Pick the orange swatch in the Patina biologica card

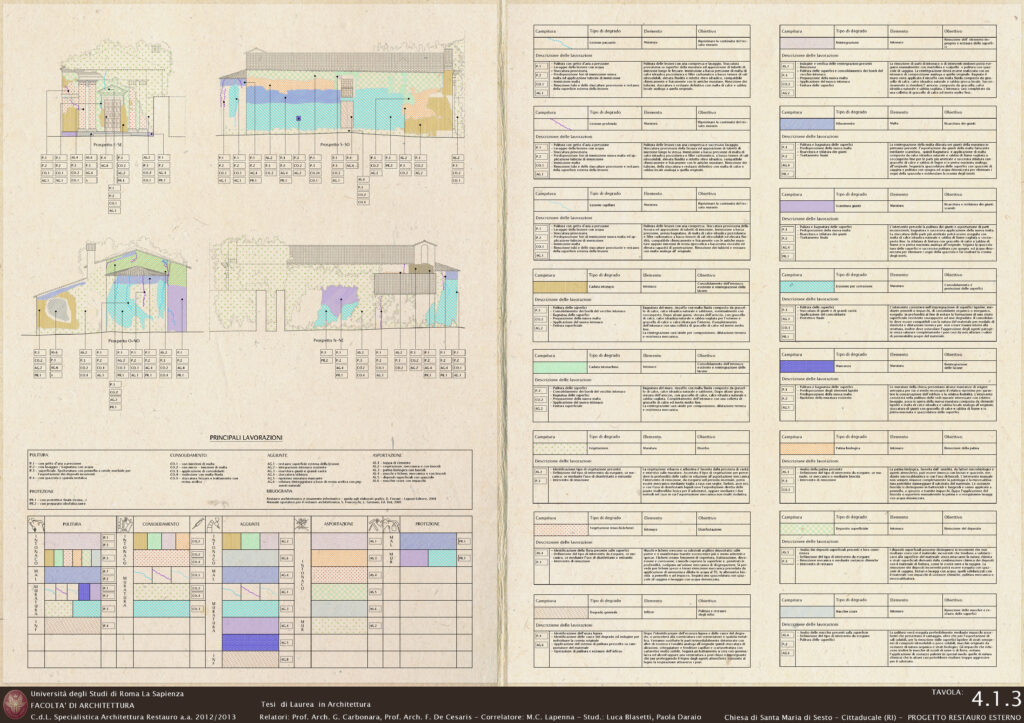pyautogui.click(x=807, y=449)
